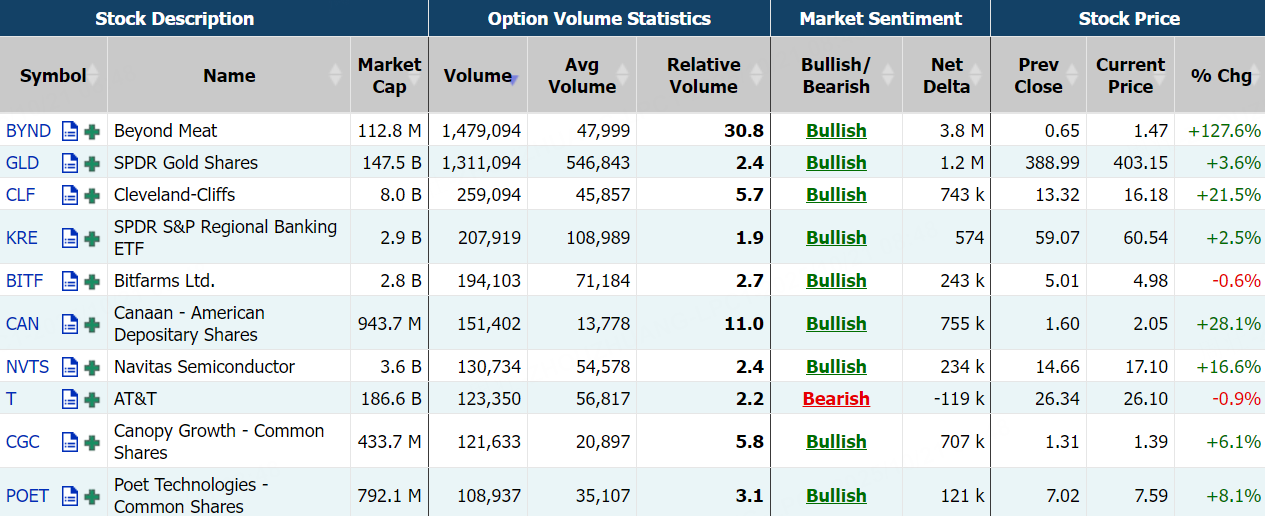Click the green plus beside KRE
1265x516 pixels.
92,238
